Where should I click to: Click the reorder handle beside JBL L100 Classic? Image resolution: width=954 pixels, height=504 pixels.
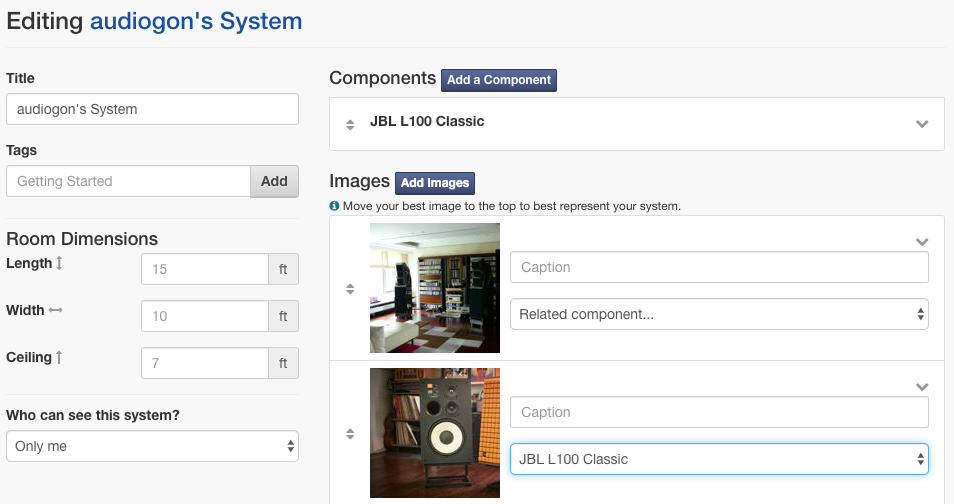(x=350, y=125)
